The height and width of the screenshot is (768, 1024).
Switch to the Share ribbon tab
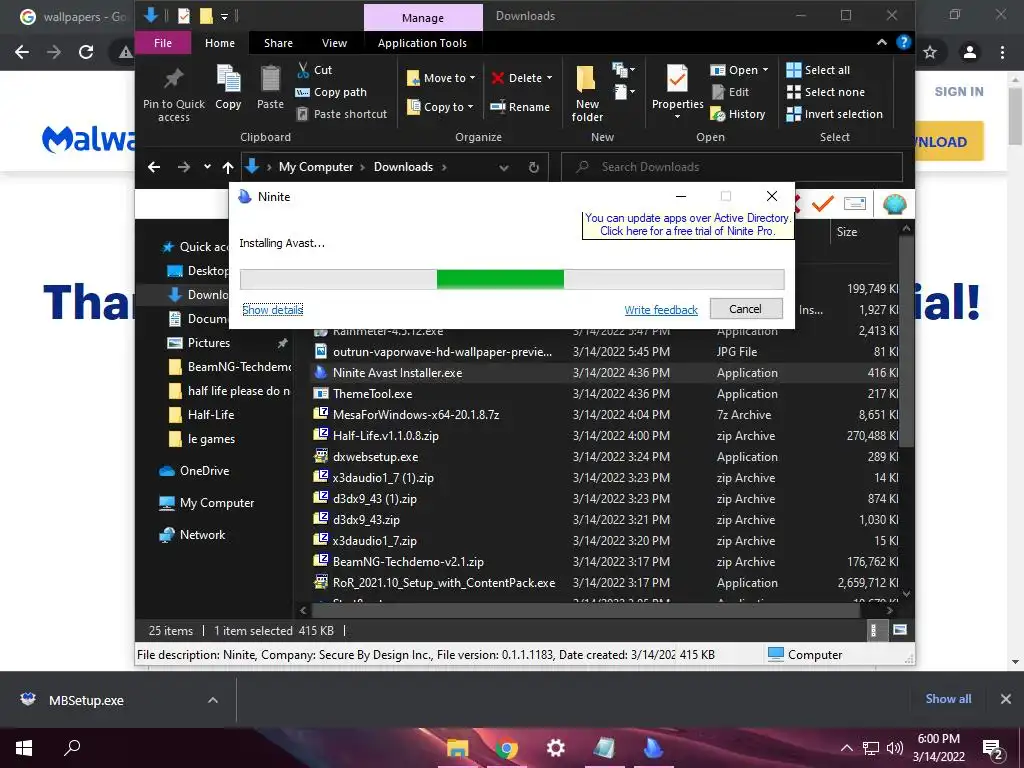[278, 43]
